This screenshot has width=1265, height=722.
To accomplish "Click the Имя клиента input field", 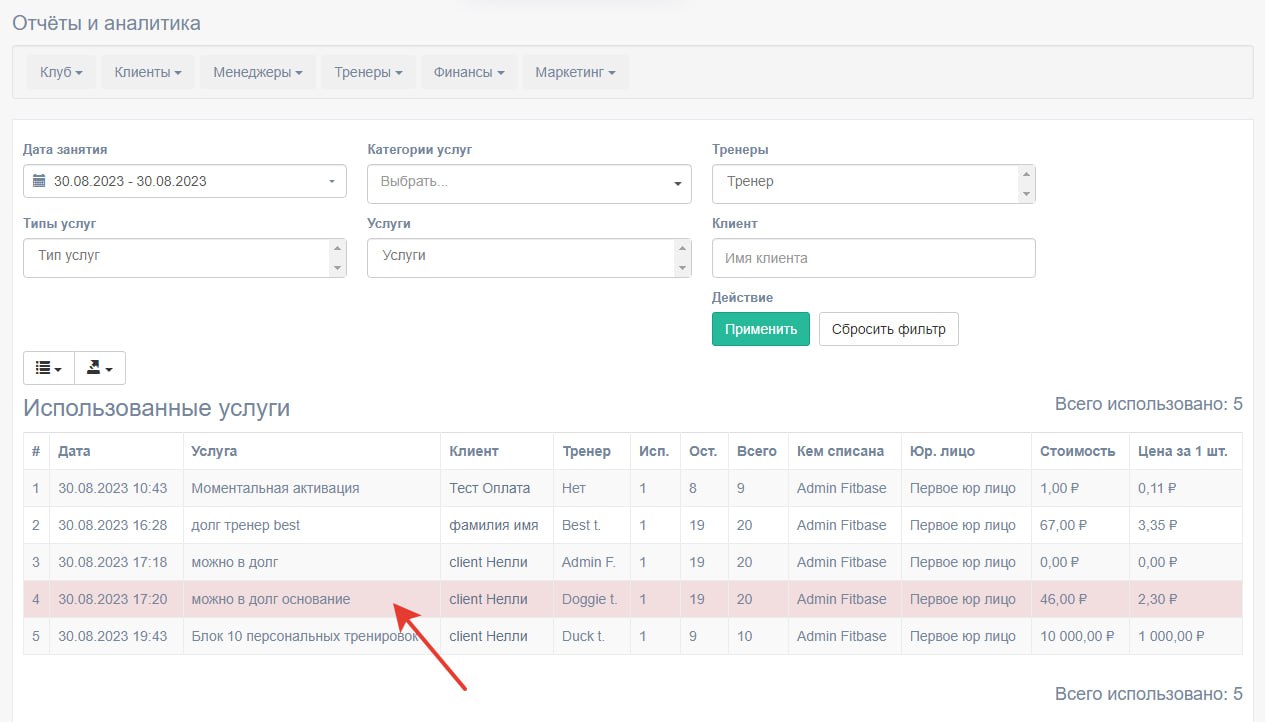I will coord(873,258).
